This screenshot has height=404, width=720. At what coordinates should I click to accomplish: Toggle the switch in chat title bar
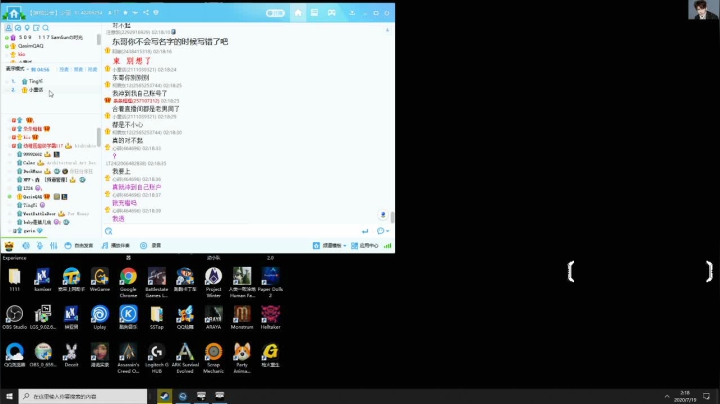[275, 13]
